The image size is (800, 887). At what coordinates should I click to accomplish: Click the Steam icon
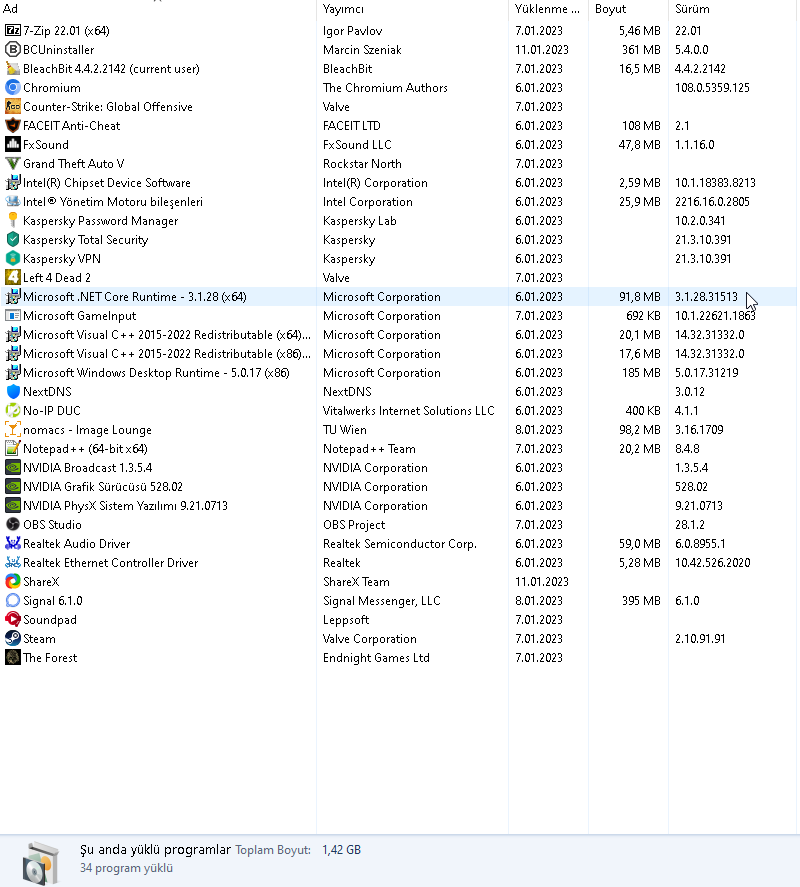coord(12,638)
